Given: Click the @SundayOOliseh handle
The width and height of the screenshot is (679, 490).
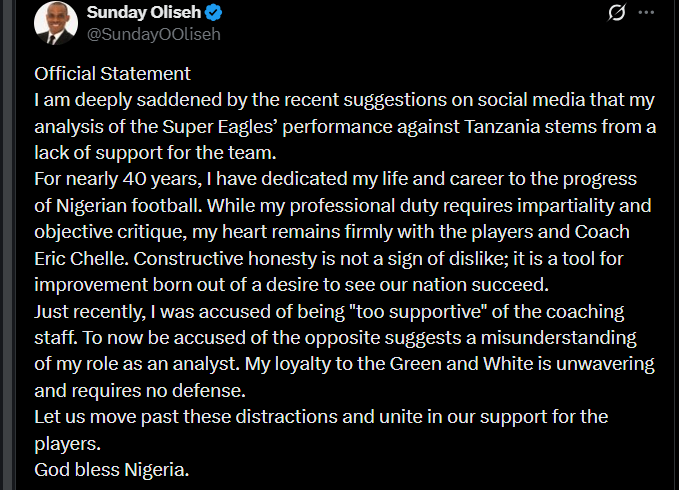Looking at the screenshot, I should (x=152, y=35).
